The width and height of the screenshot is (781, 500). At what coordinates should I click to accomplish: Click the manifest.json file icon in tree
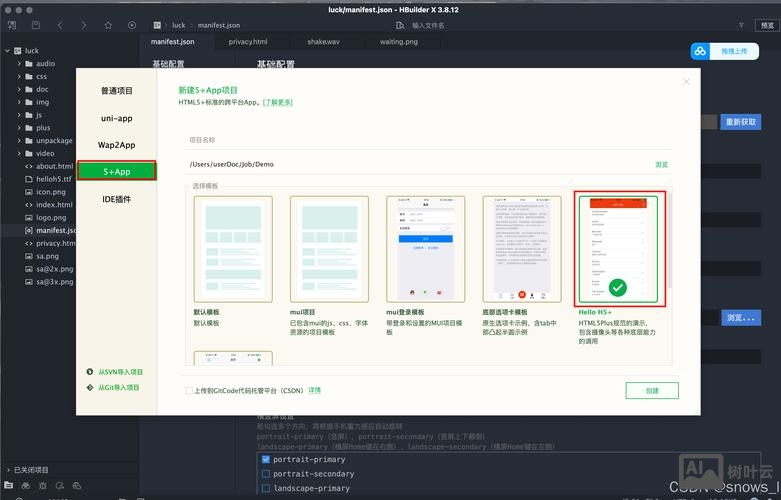(29, 231)
